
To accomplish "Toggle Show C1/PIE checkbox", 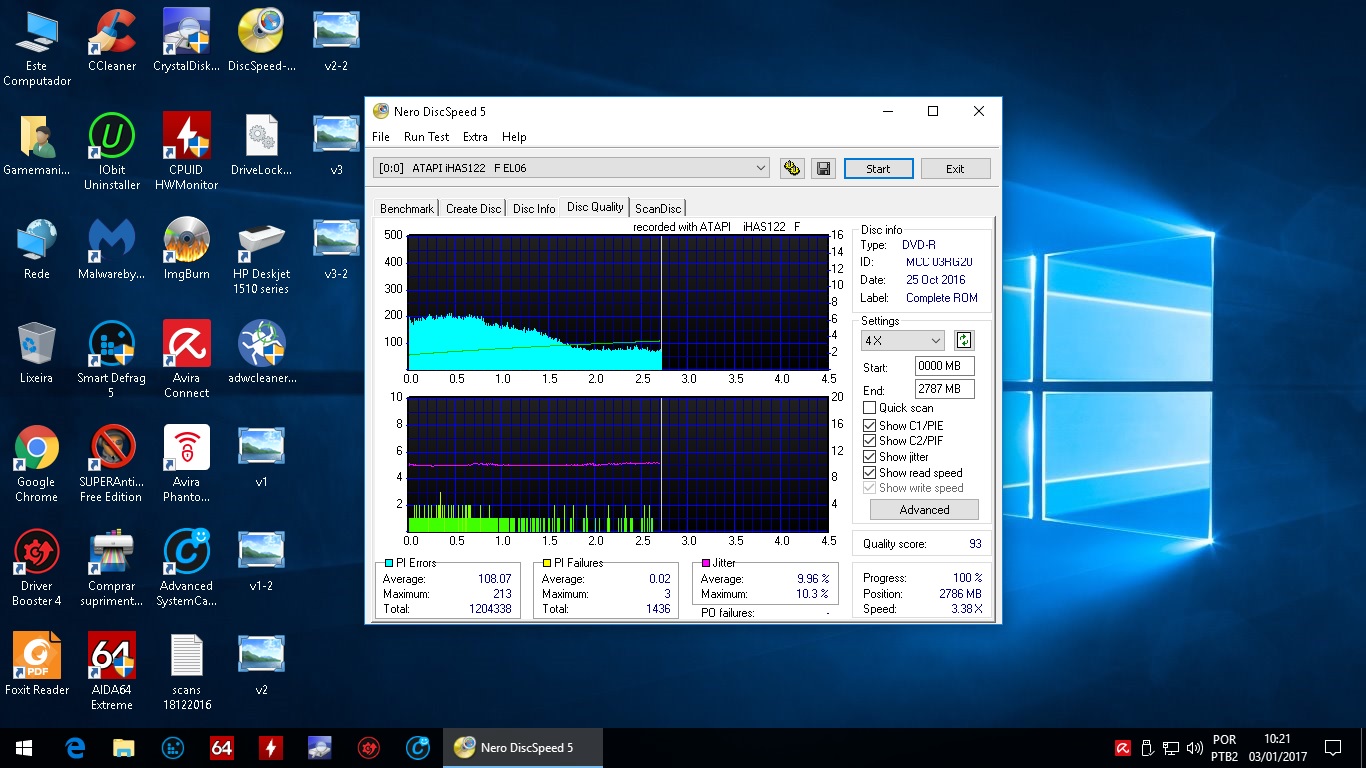I will pos(869,426).
